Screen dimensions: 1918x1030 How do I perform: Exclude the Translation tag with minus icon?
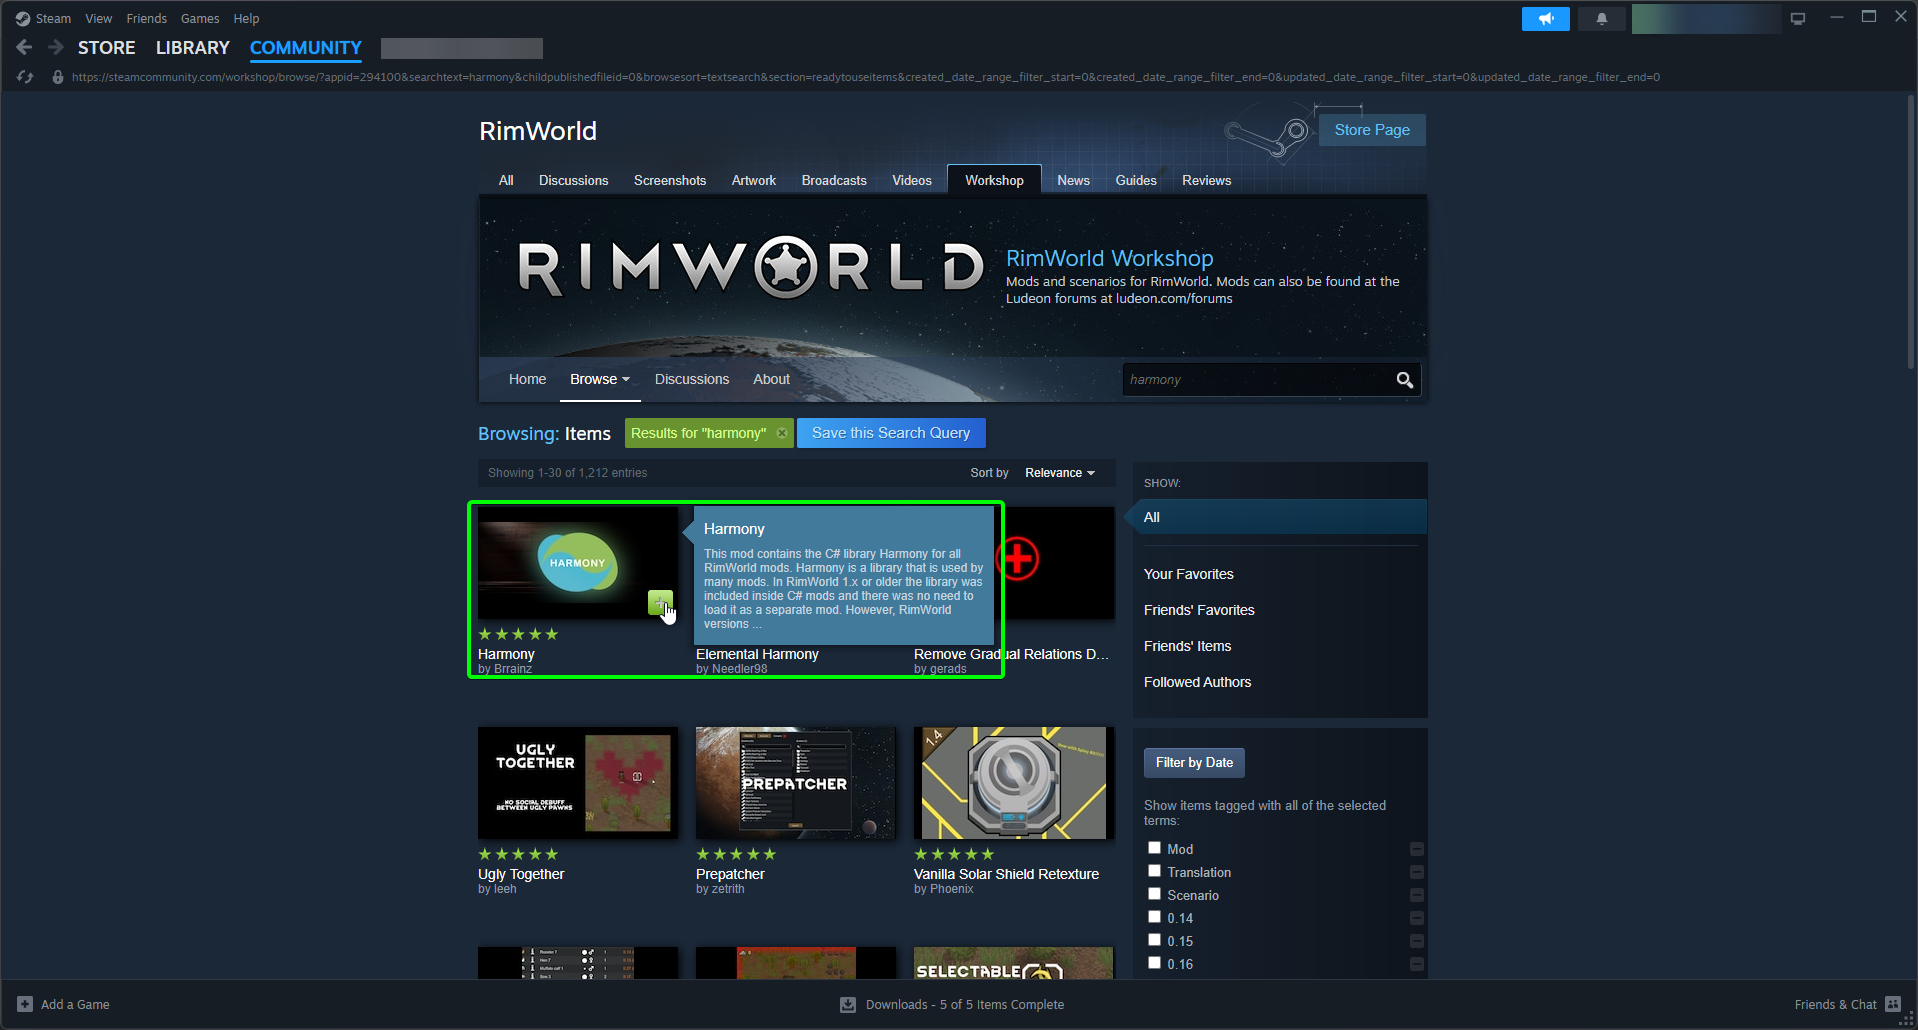coord(1417,872)
